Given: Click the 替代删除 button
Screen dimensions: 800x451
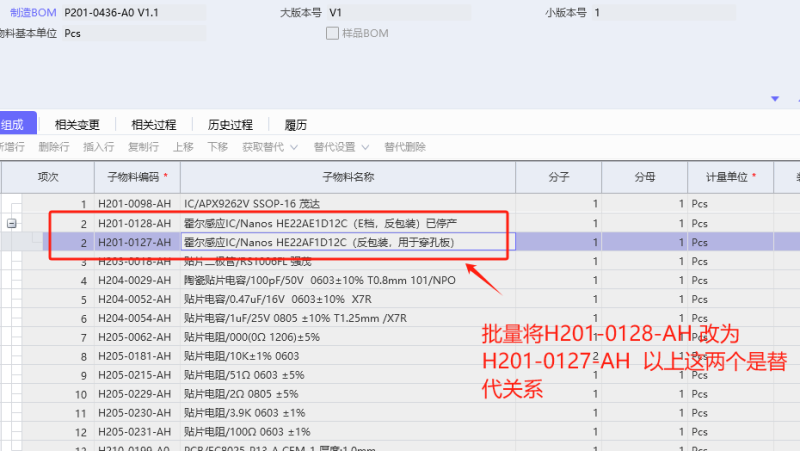Looking at the screenshot, I should coord(405,147).
